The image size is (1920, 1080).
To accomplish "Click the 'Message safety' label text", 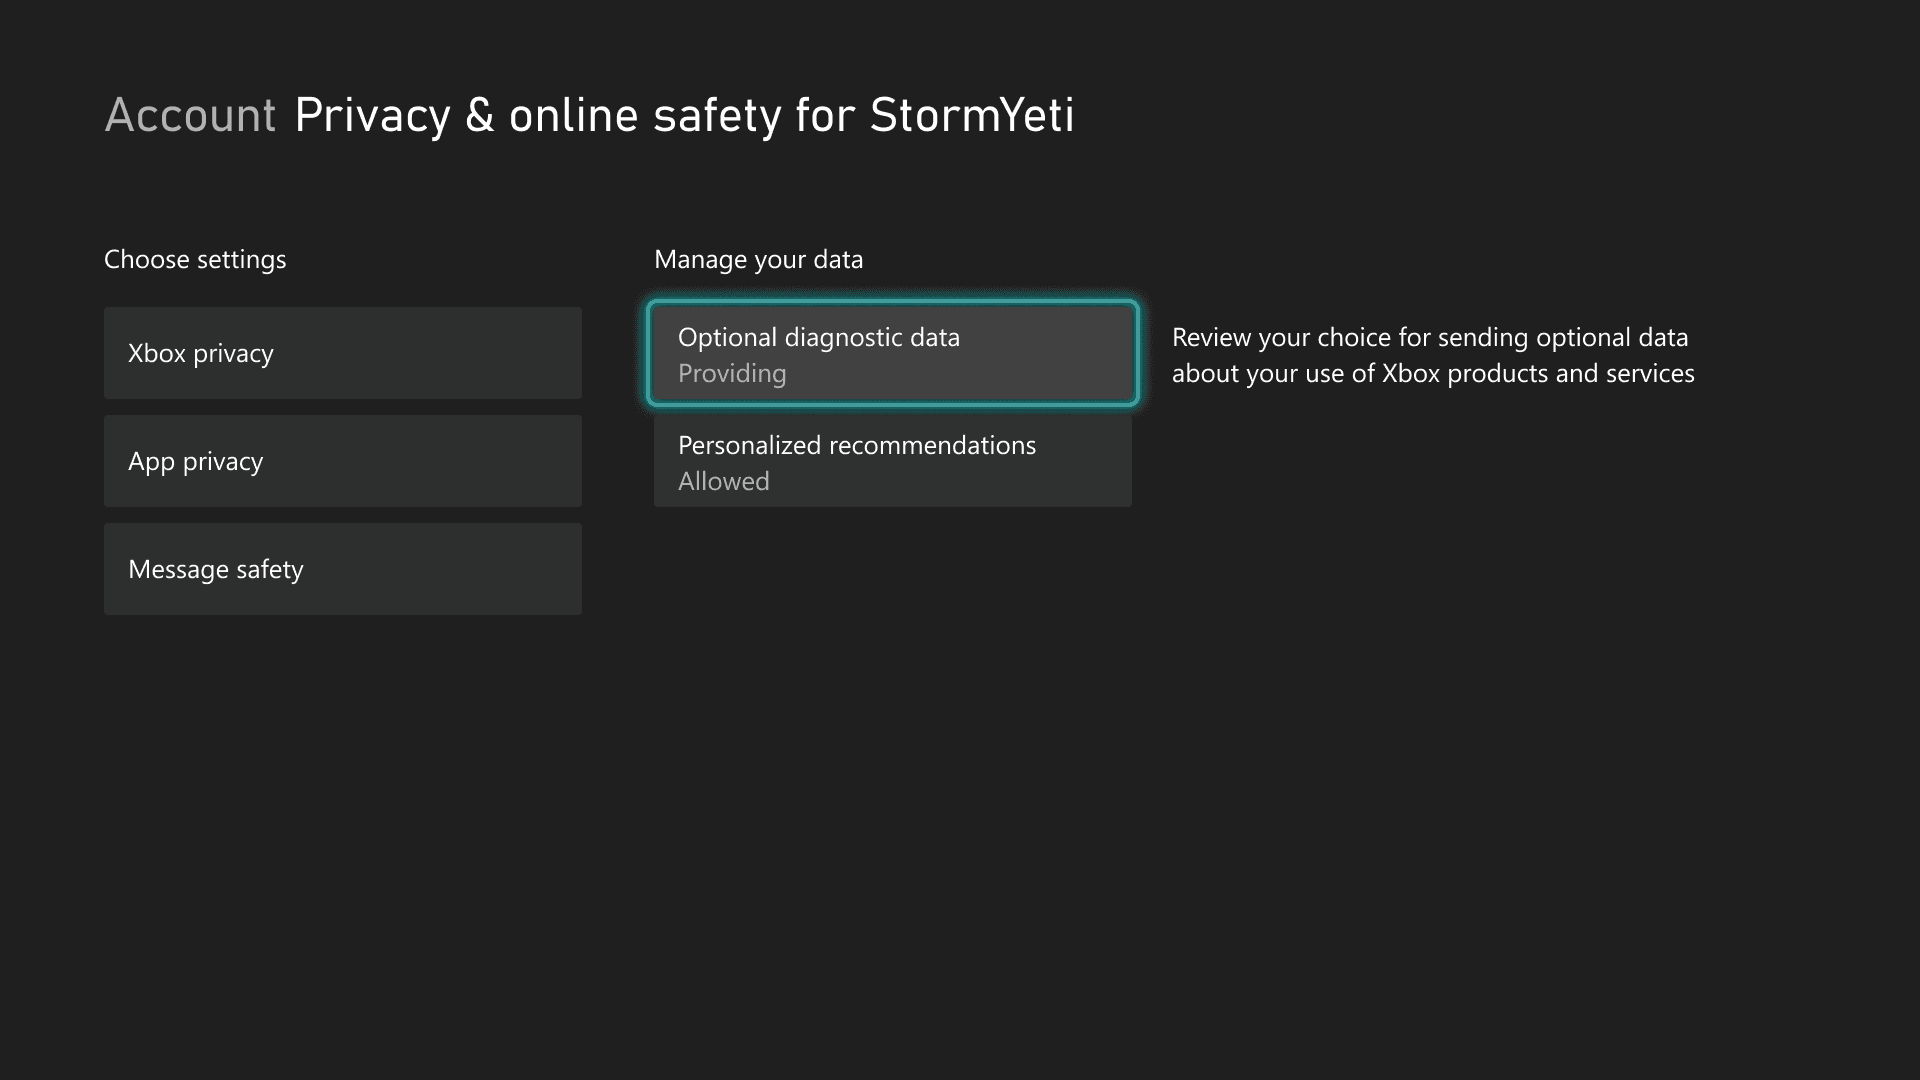I will (x=215, y=569).
